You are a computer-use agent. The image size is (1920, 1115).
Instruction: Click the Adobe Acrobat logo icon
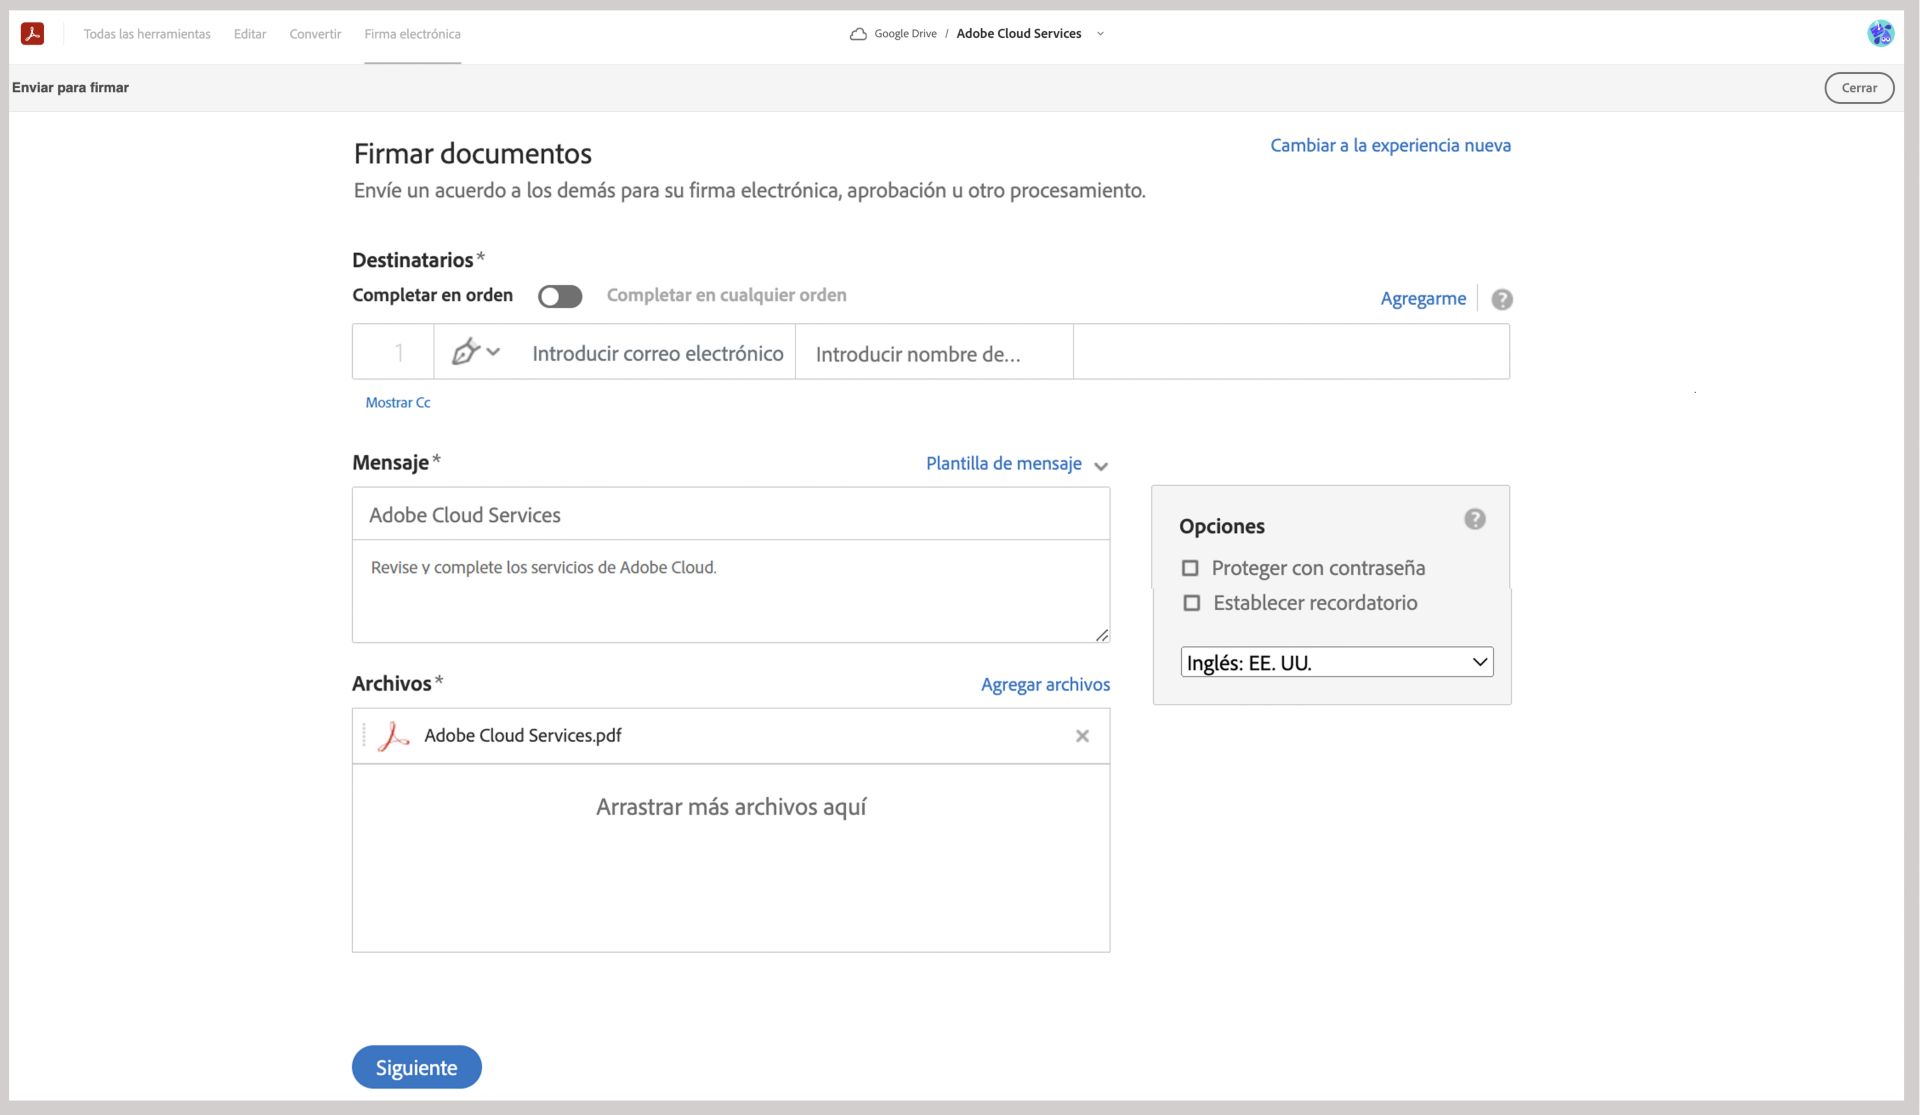pos(32,34)
